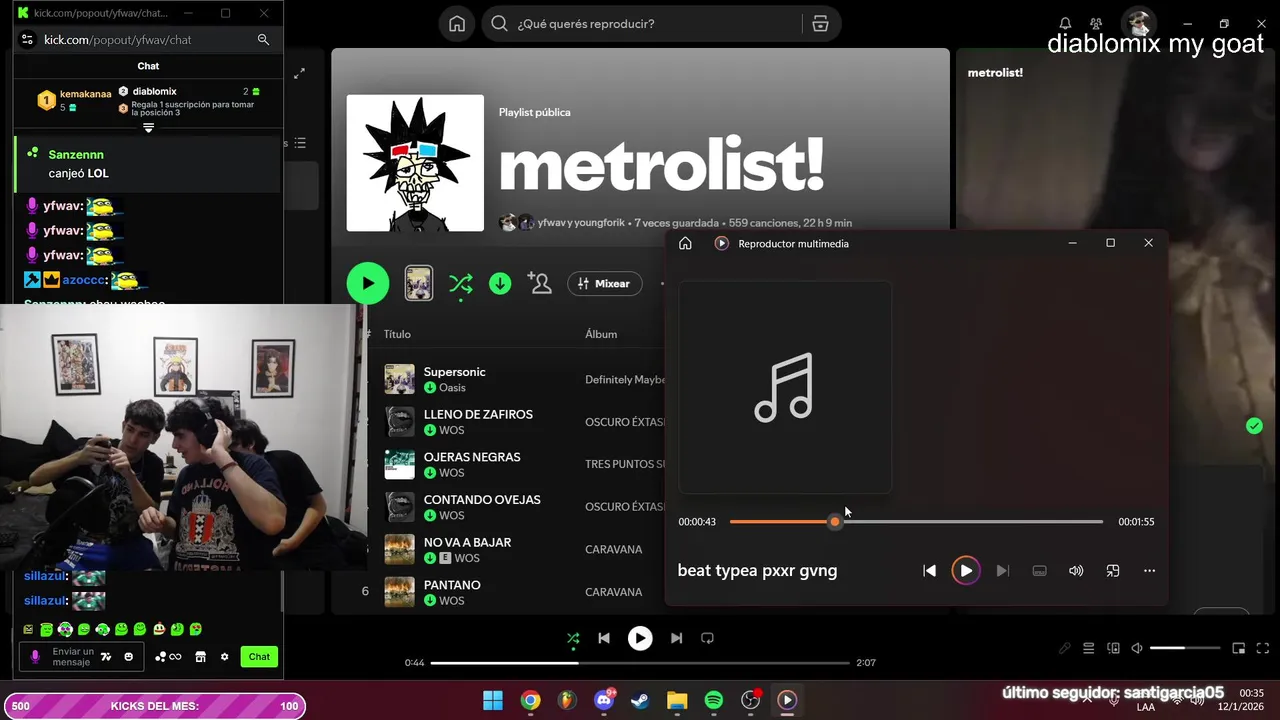
Task: Toggle playlist shuffle next to preview thumbnail
Action: [461, 284]
